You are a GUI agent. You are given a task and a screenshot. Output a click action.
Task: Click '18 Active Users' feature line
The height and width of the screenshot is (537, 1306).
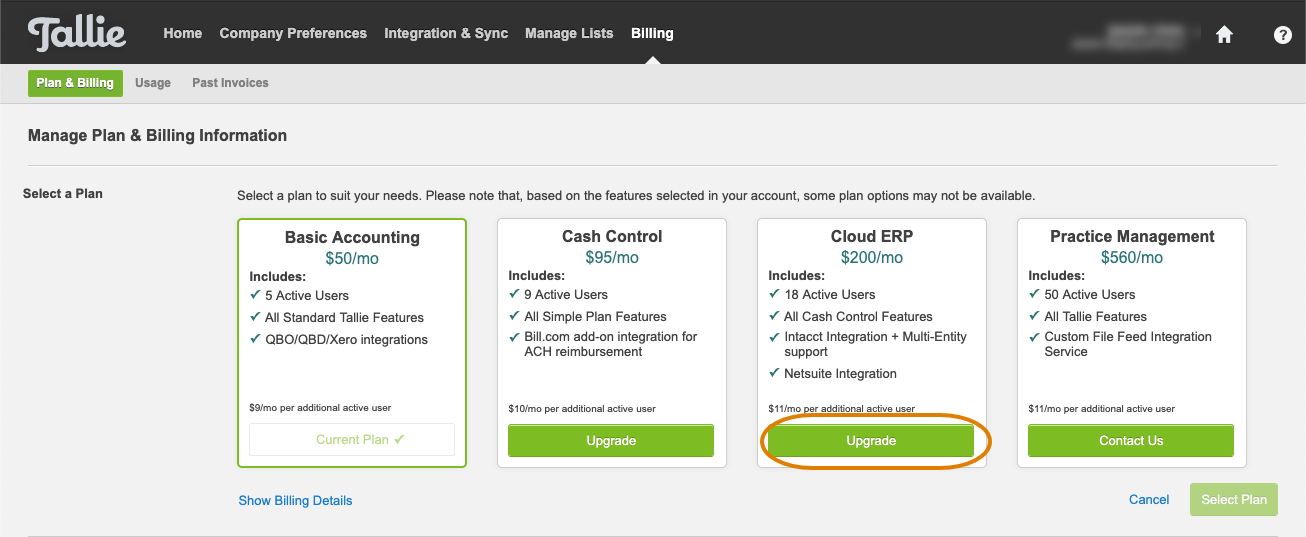[x=830, y=295]
